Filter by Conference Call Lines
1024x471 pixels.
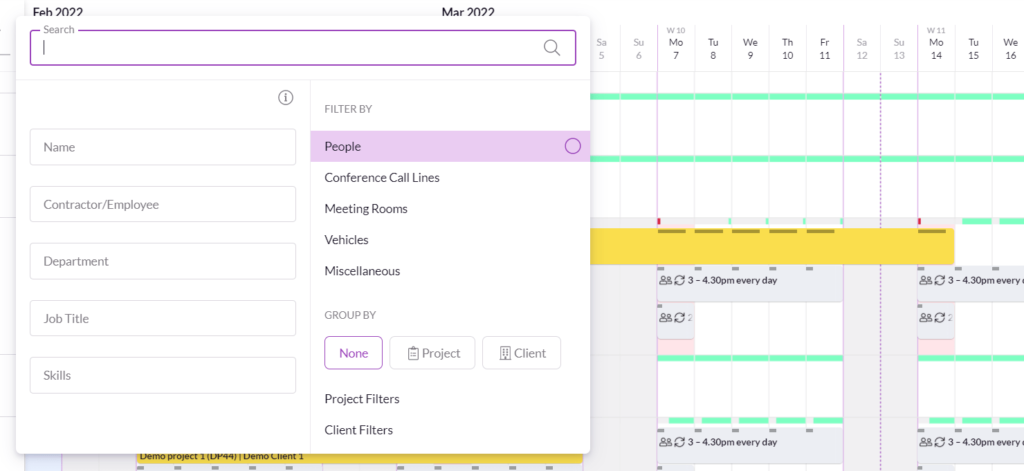[x=382, y=178]
